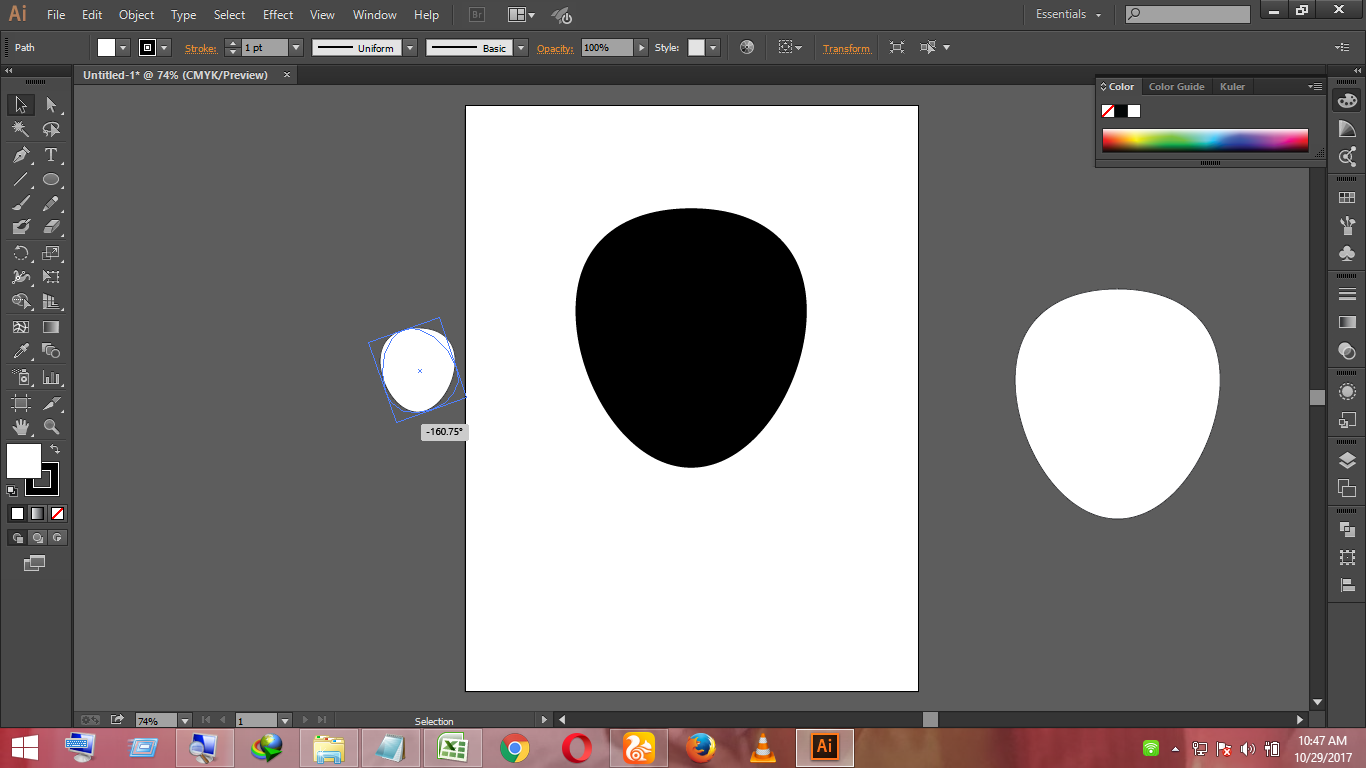Switch to the Color Guide tab
Screen dimensions: 1366x768
(1177, 86)
